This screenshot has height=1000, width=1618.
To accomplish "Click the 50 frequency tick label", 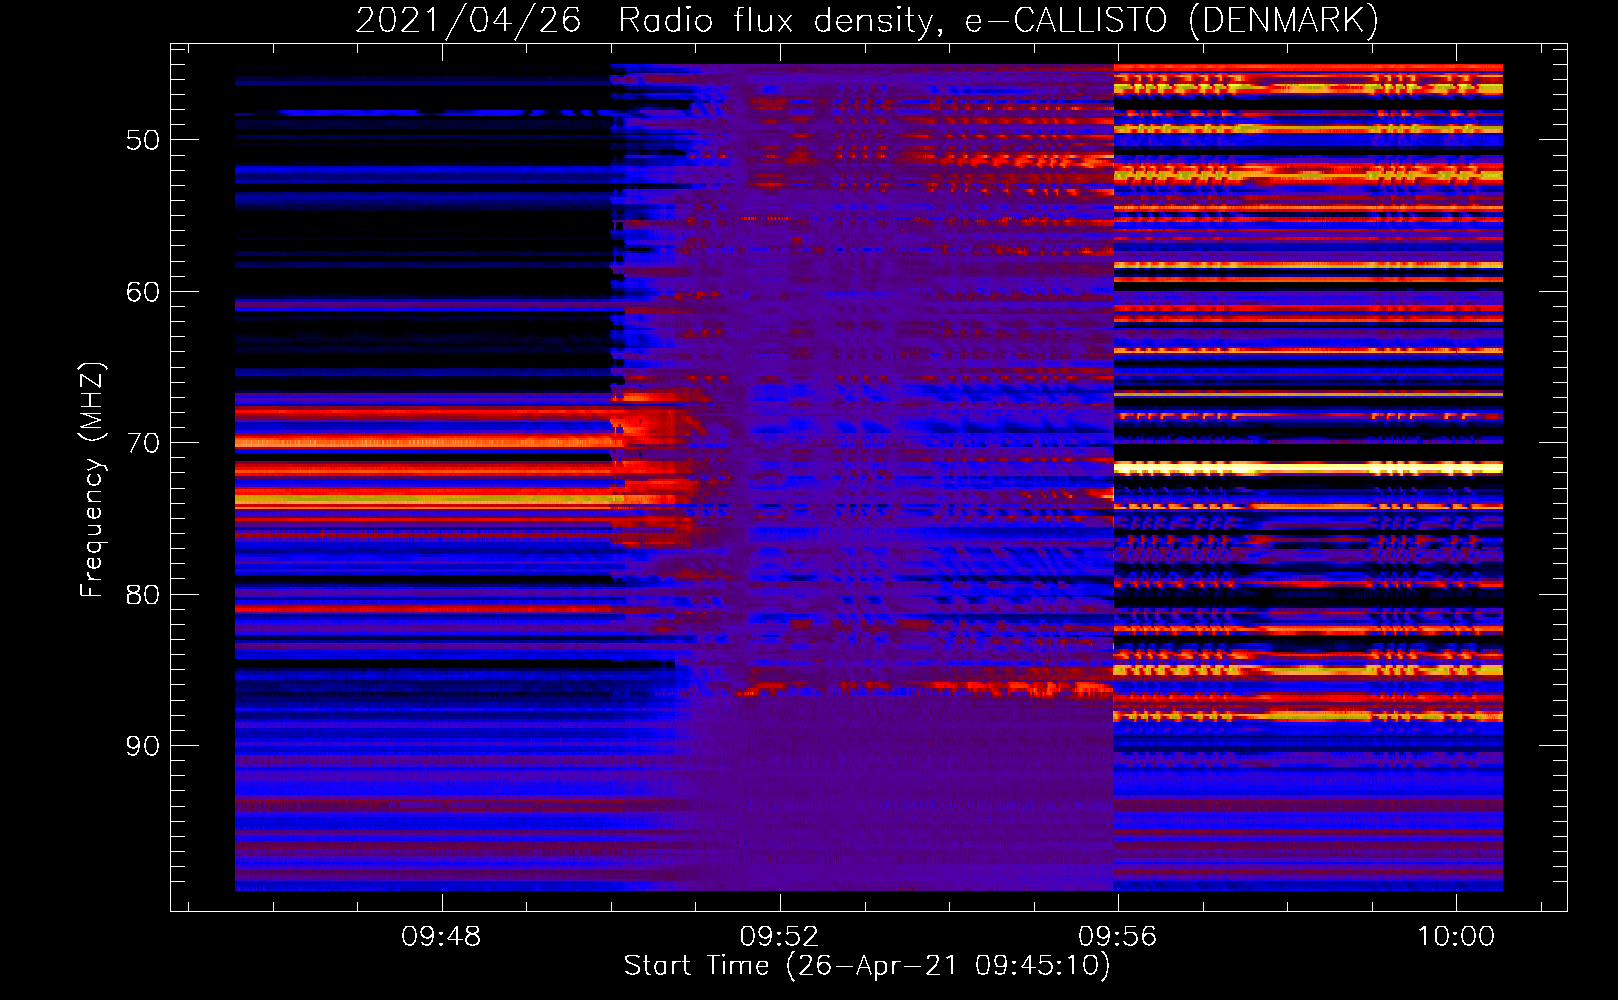I will (x=143, y=140).
